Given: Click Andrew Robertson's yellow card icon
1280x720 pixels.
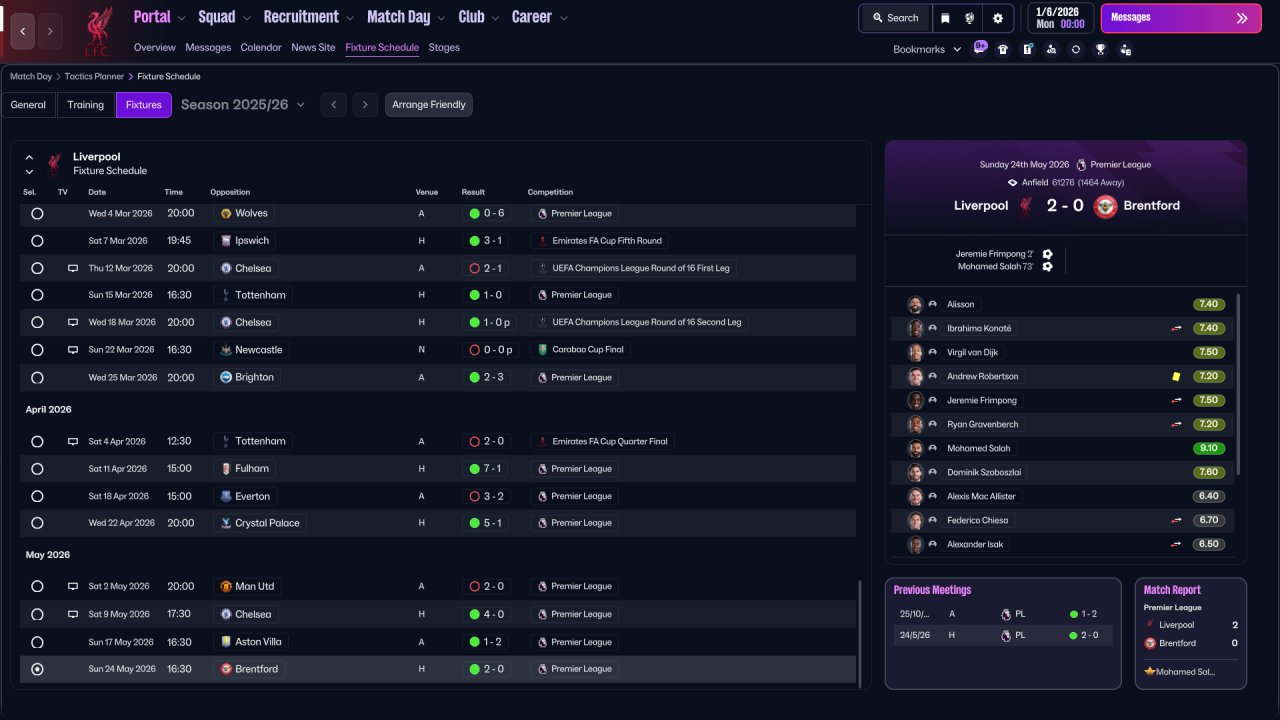Looking at the screenshot, I should pyautogui.click(x=1177, y=376).
